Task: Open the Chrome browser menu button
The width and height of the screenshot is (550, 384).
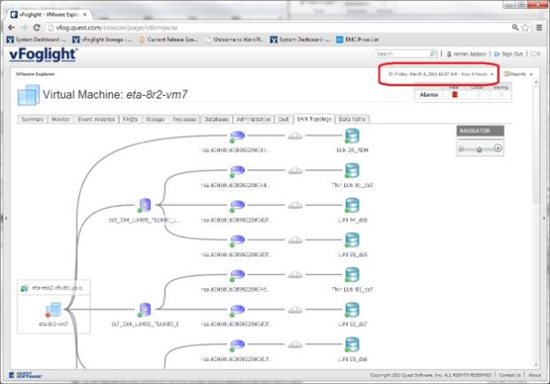Action: (539, 27)
